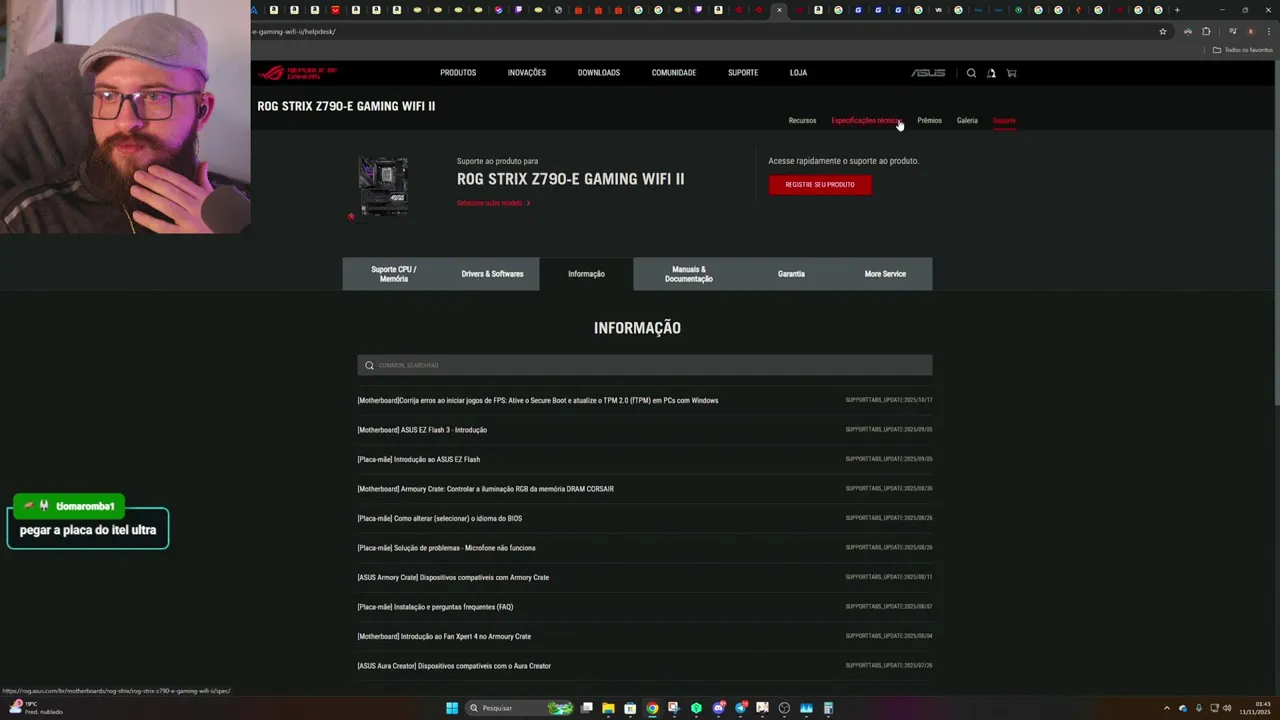Open Chrome media control icon

point(1232,32)
